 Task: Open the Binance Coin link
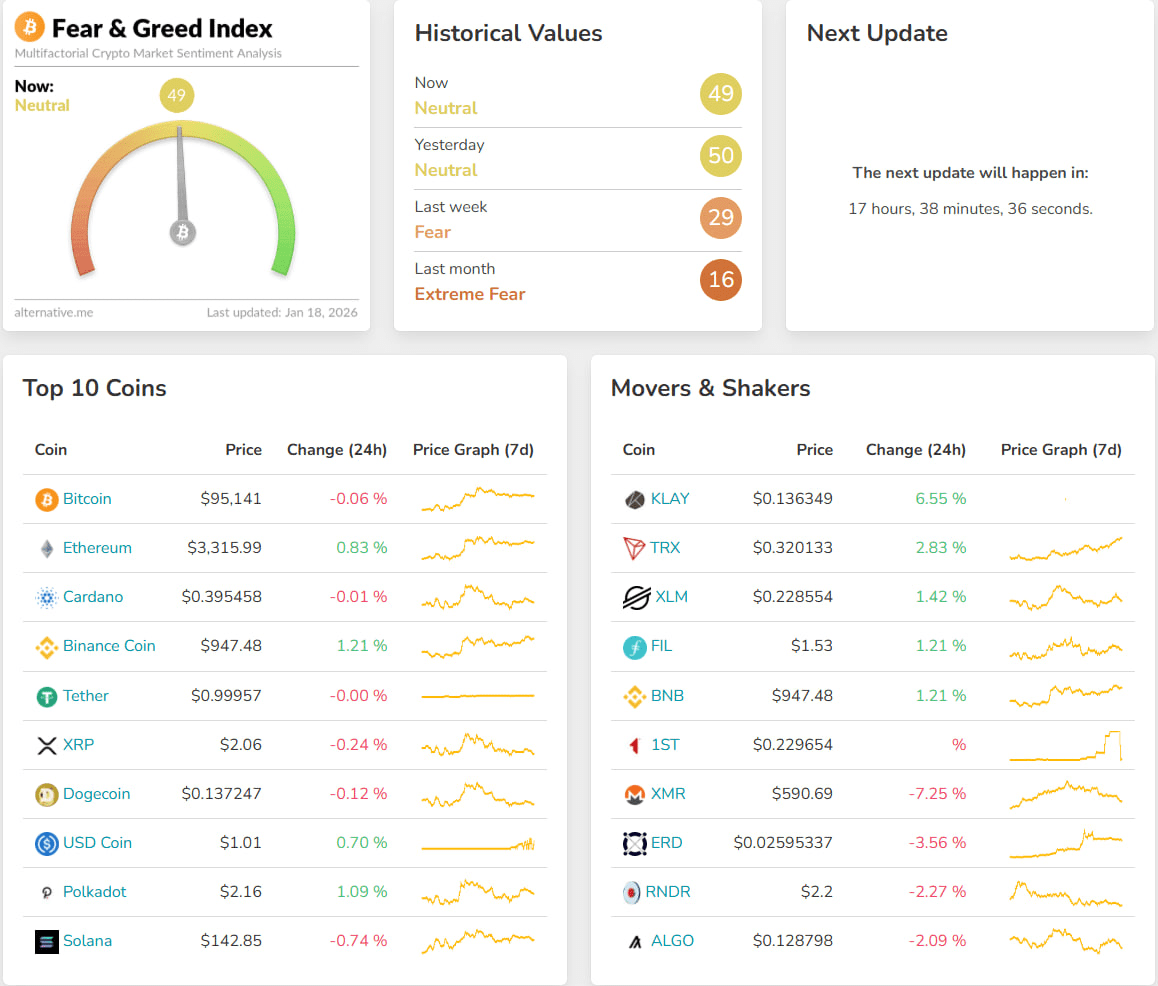tap(109, 646)
